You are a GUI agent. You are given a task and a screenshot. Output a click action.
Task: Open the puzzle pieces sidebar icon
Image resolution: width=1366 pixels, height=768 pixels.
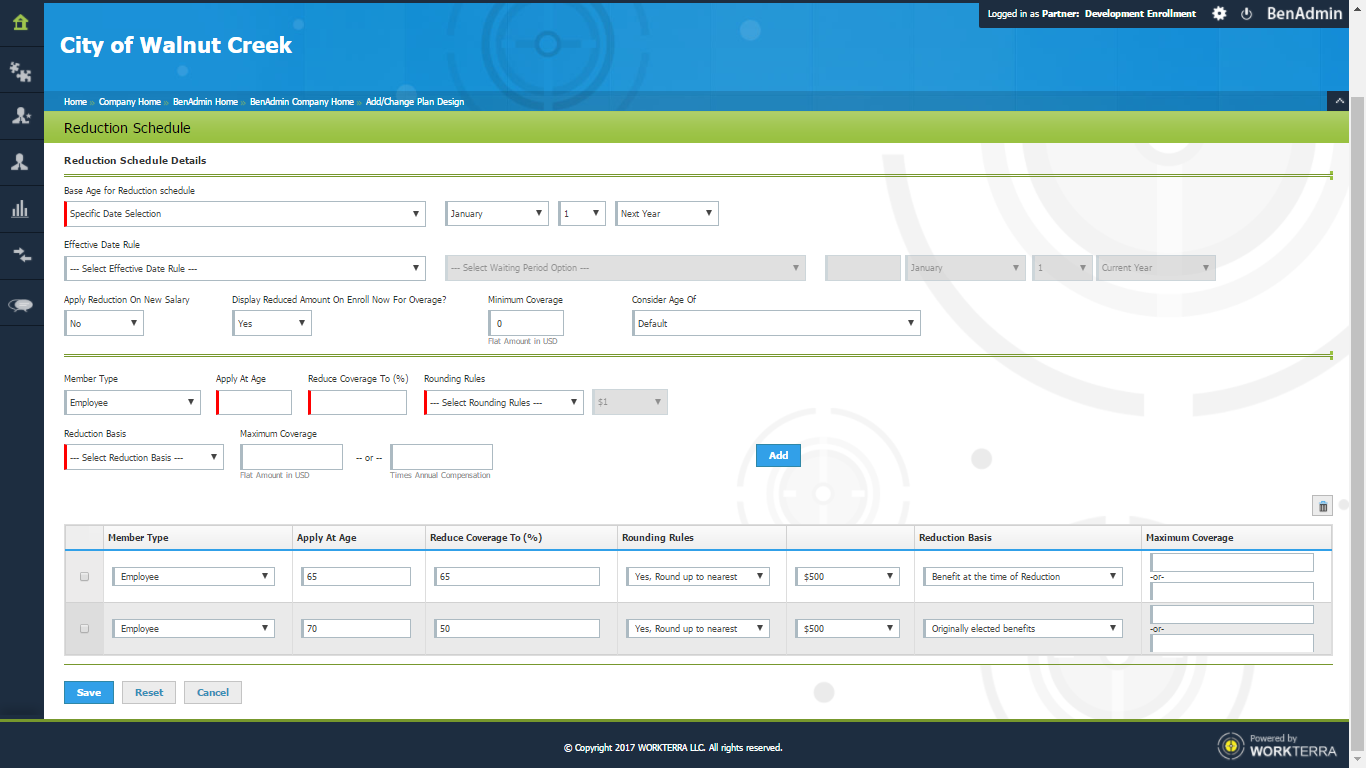click(20, 71)
